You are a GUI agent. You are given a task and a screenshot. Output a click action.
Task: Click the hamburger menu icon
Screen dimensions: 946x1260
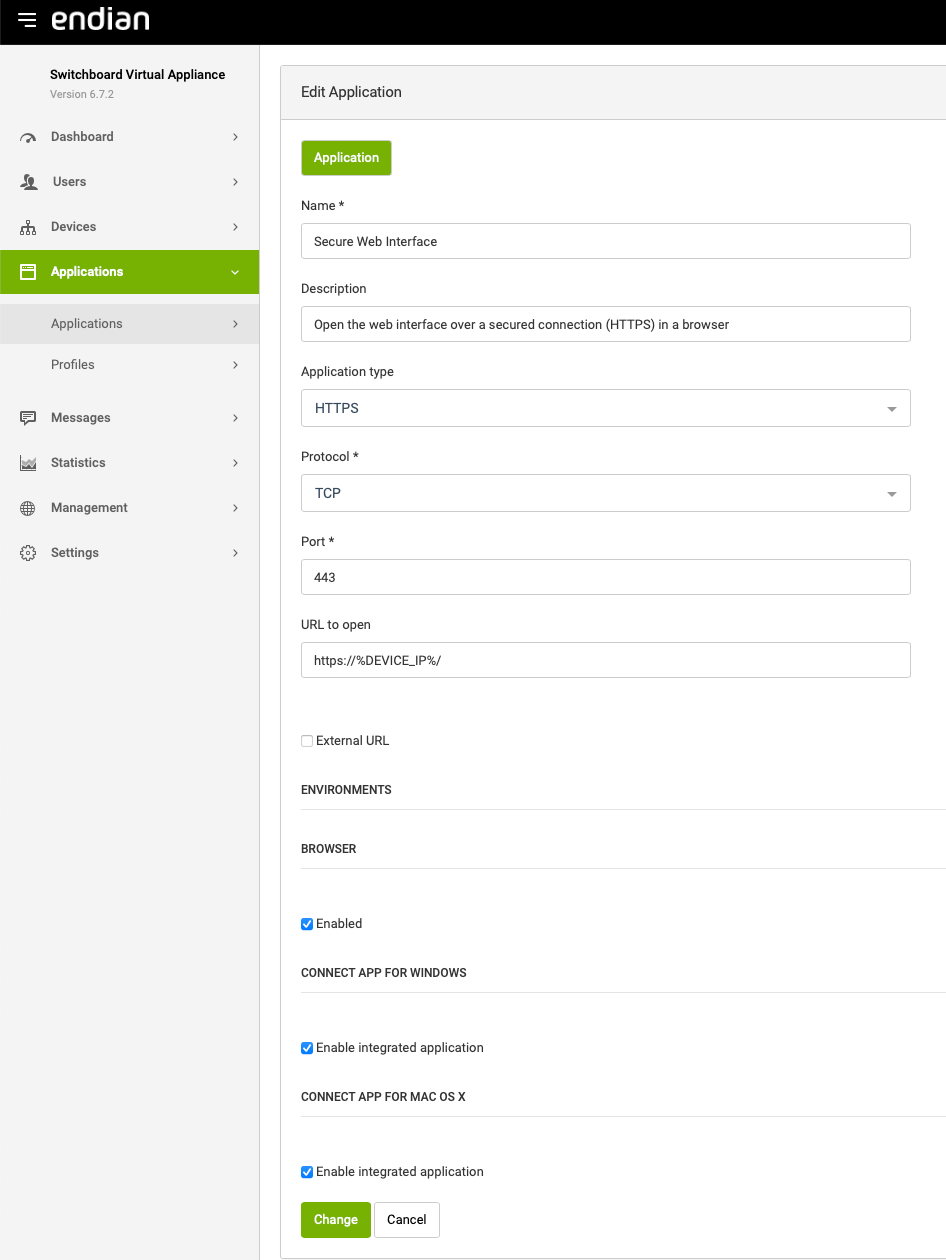[x=27, y=20]
